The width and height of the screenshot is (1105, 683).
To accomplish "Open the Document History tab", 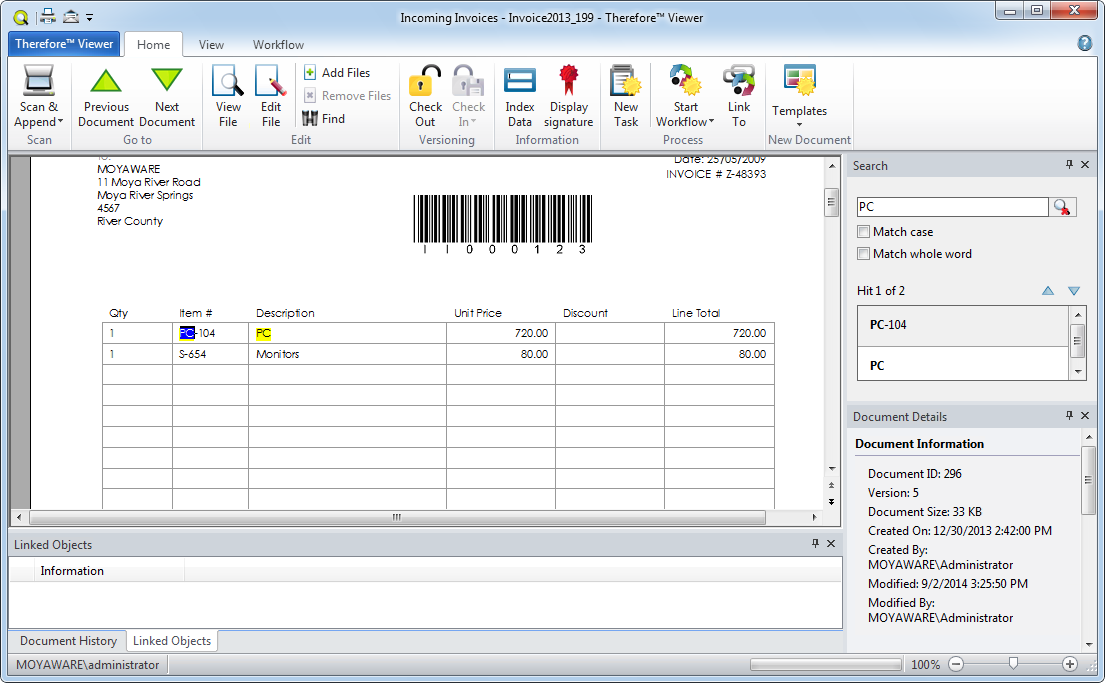I will [67, 640].
